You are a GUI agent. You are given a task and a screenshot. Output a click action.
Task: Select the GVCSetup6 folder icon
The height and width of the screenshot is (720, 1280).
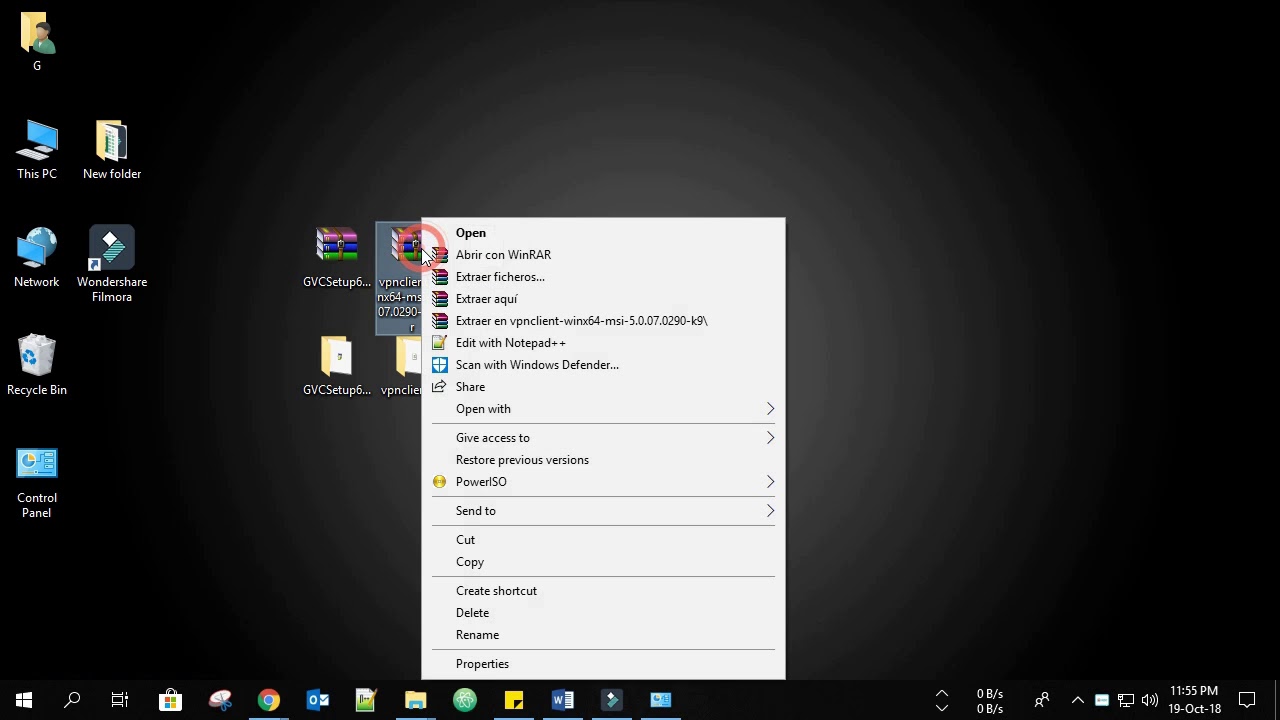click(337, 366)
